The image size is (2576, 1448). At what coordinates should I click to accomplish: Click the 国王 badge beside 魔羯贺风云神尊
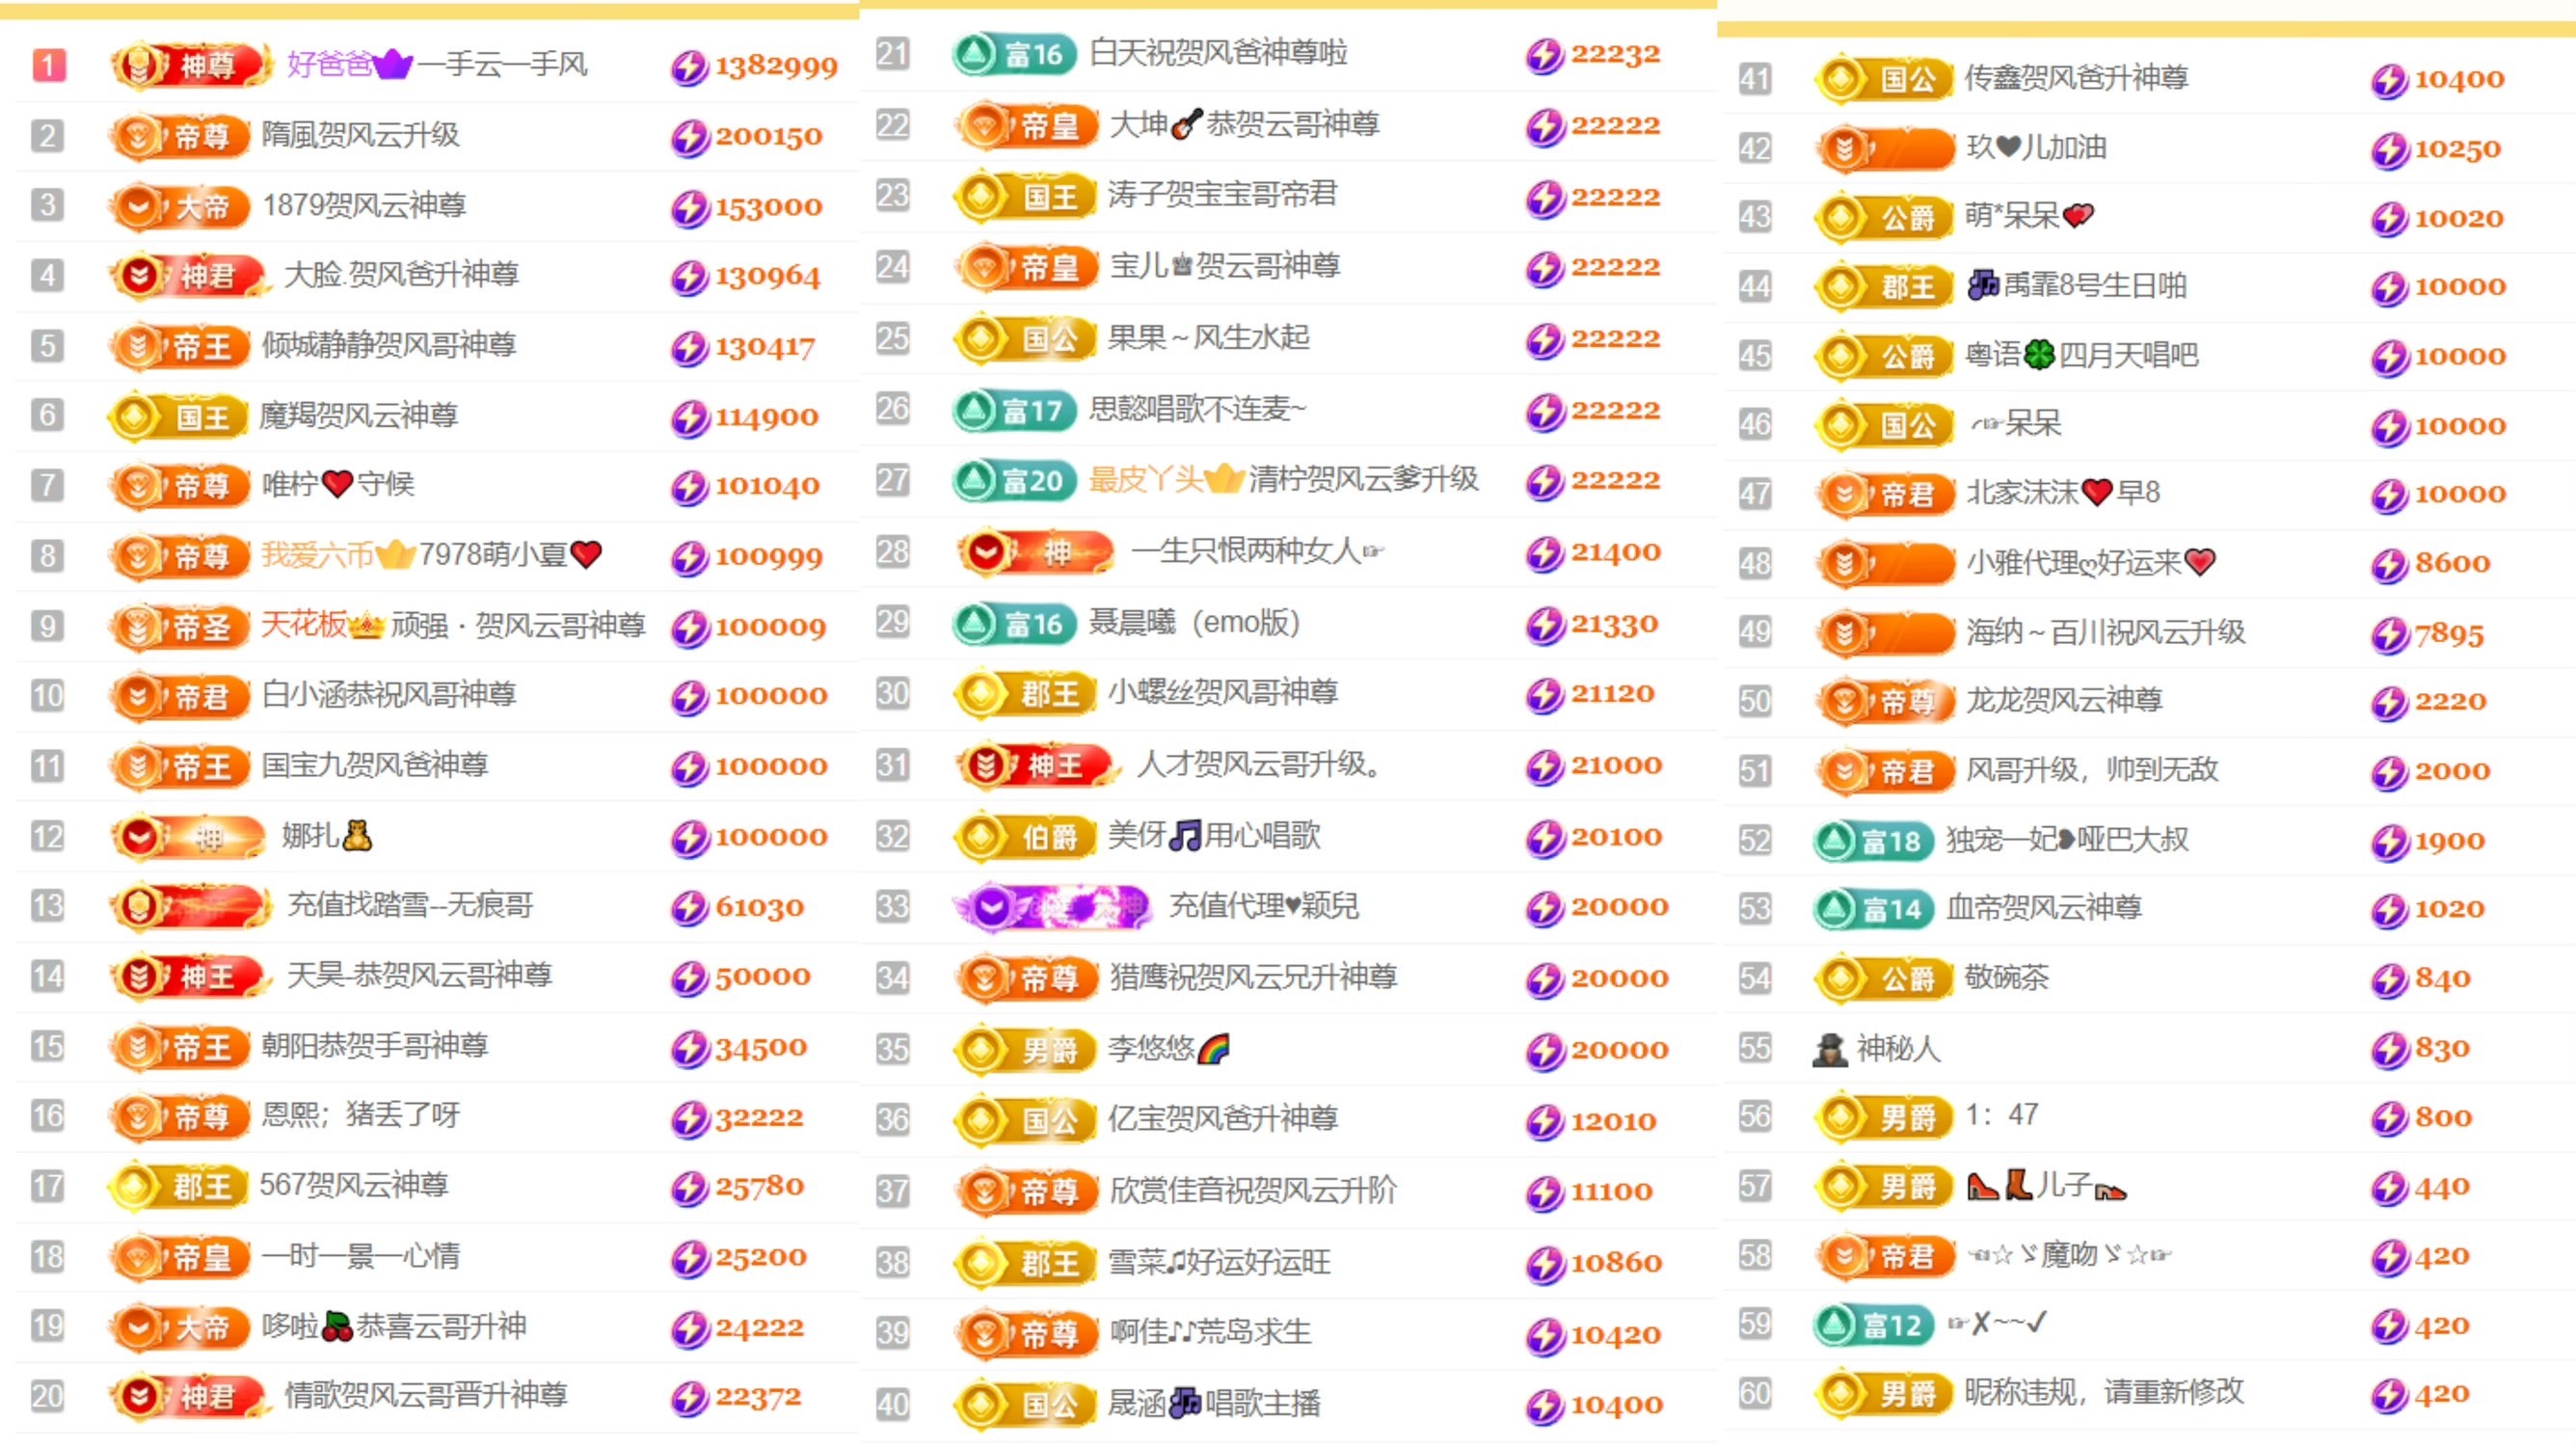click(180, 416)
